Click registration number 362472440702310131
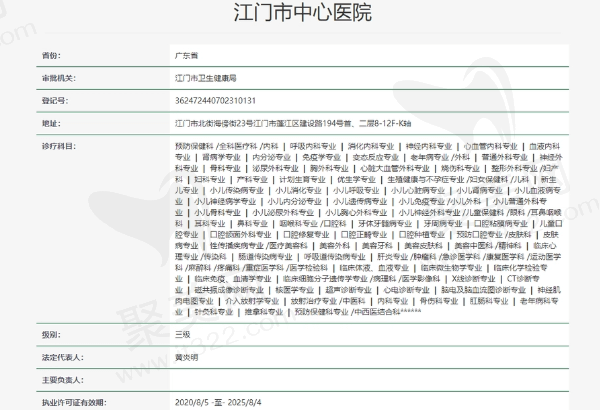The image size is (600, 410). point(215,101)
